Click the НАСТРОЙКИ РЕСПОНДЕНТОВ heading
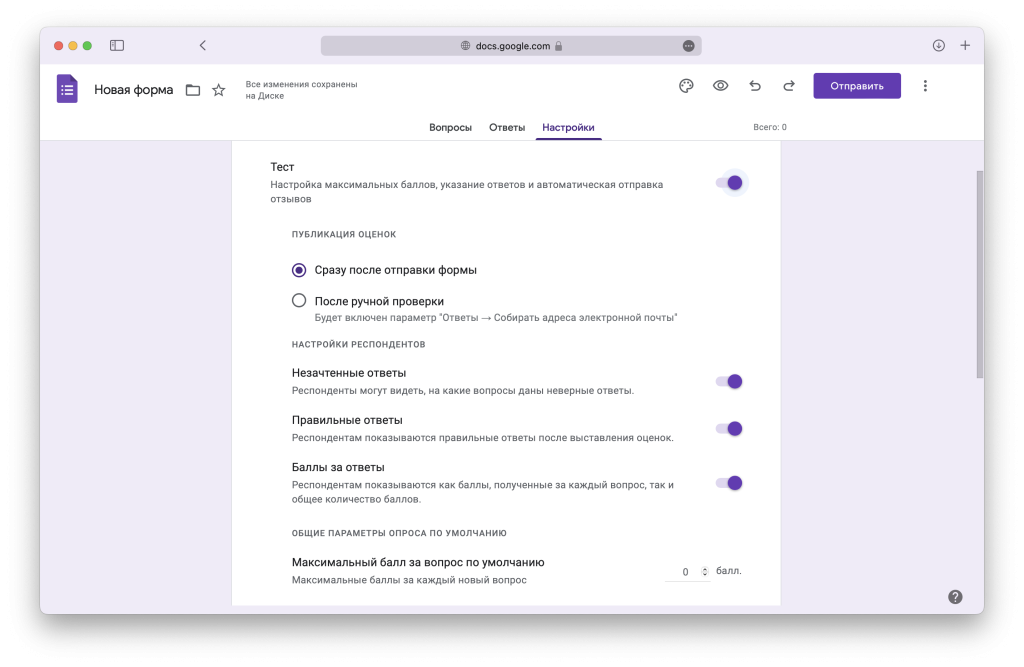The image size is (1024, 667). click(359, 344)
